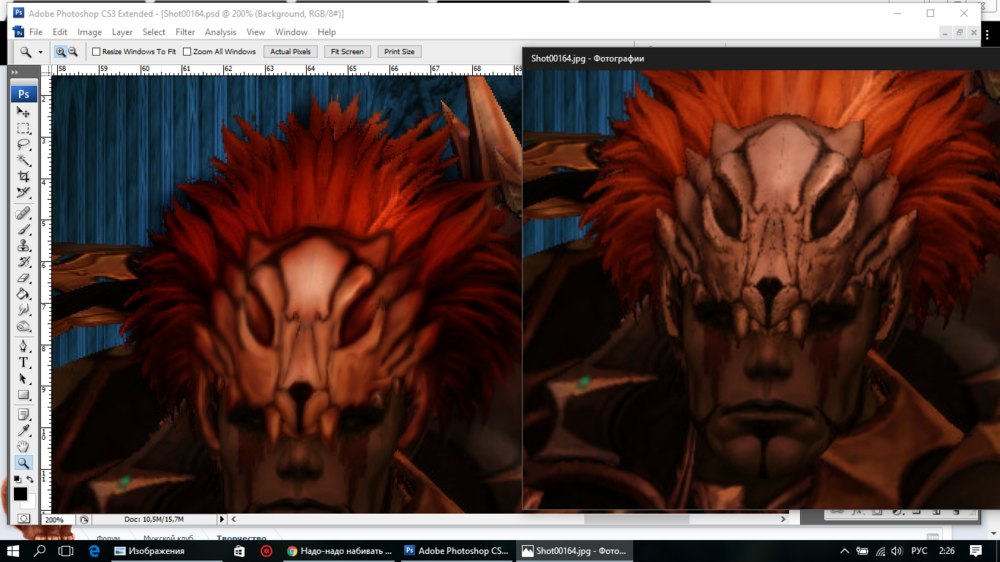
Task: Toggle Zoom All Windows checkbox
Action: click(187, 51)
